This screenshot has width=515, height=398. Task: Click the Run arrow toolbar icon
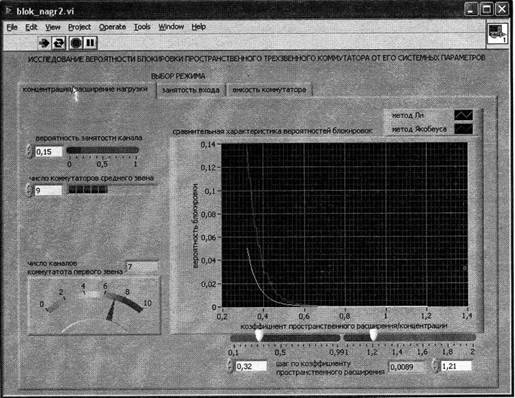coord(44,43)
